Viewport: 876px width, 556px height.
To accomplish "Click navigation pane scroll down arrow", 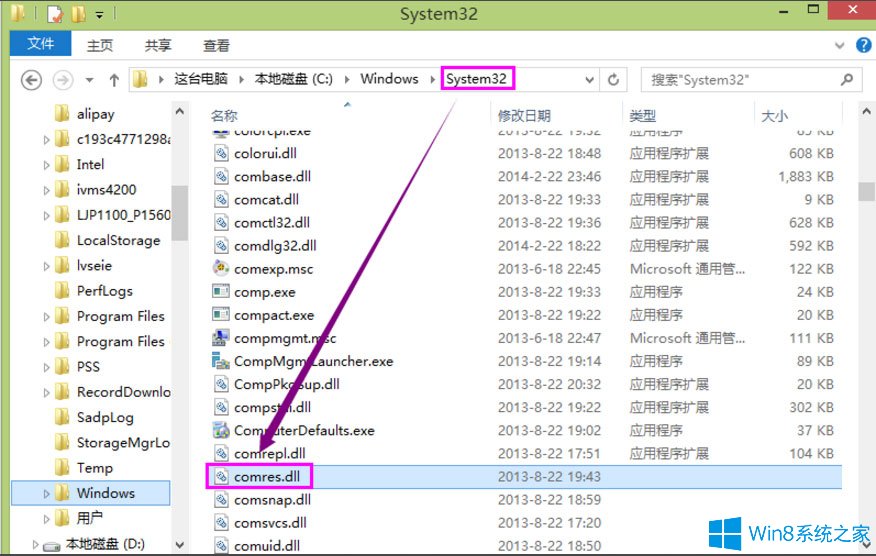I will pos(180,544).
